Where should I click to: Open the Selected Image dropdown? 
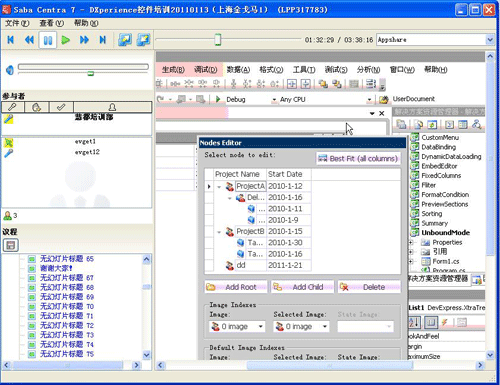324,326
